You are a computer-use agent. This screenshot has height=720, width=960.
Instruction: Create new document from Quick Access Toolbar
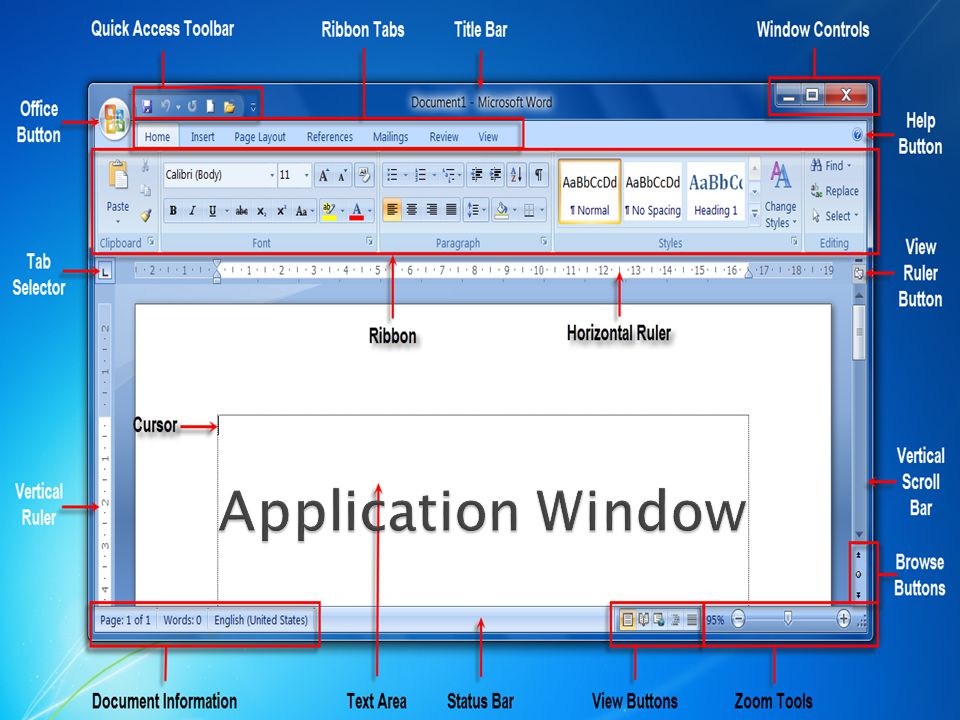(210, 107)
